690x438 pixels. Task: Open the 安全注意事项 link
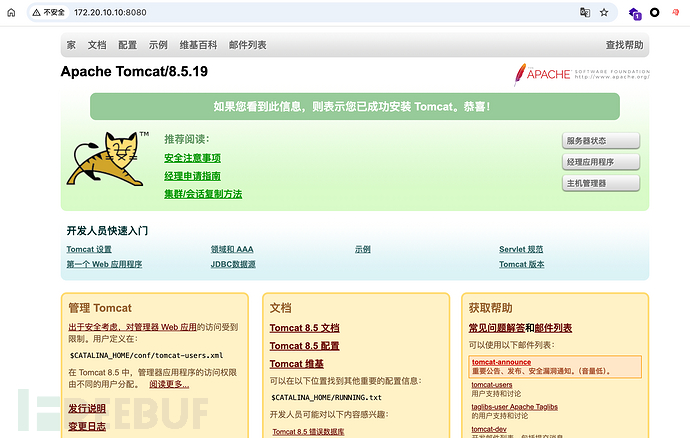(192, 158)
